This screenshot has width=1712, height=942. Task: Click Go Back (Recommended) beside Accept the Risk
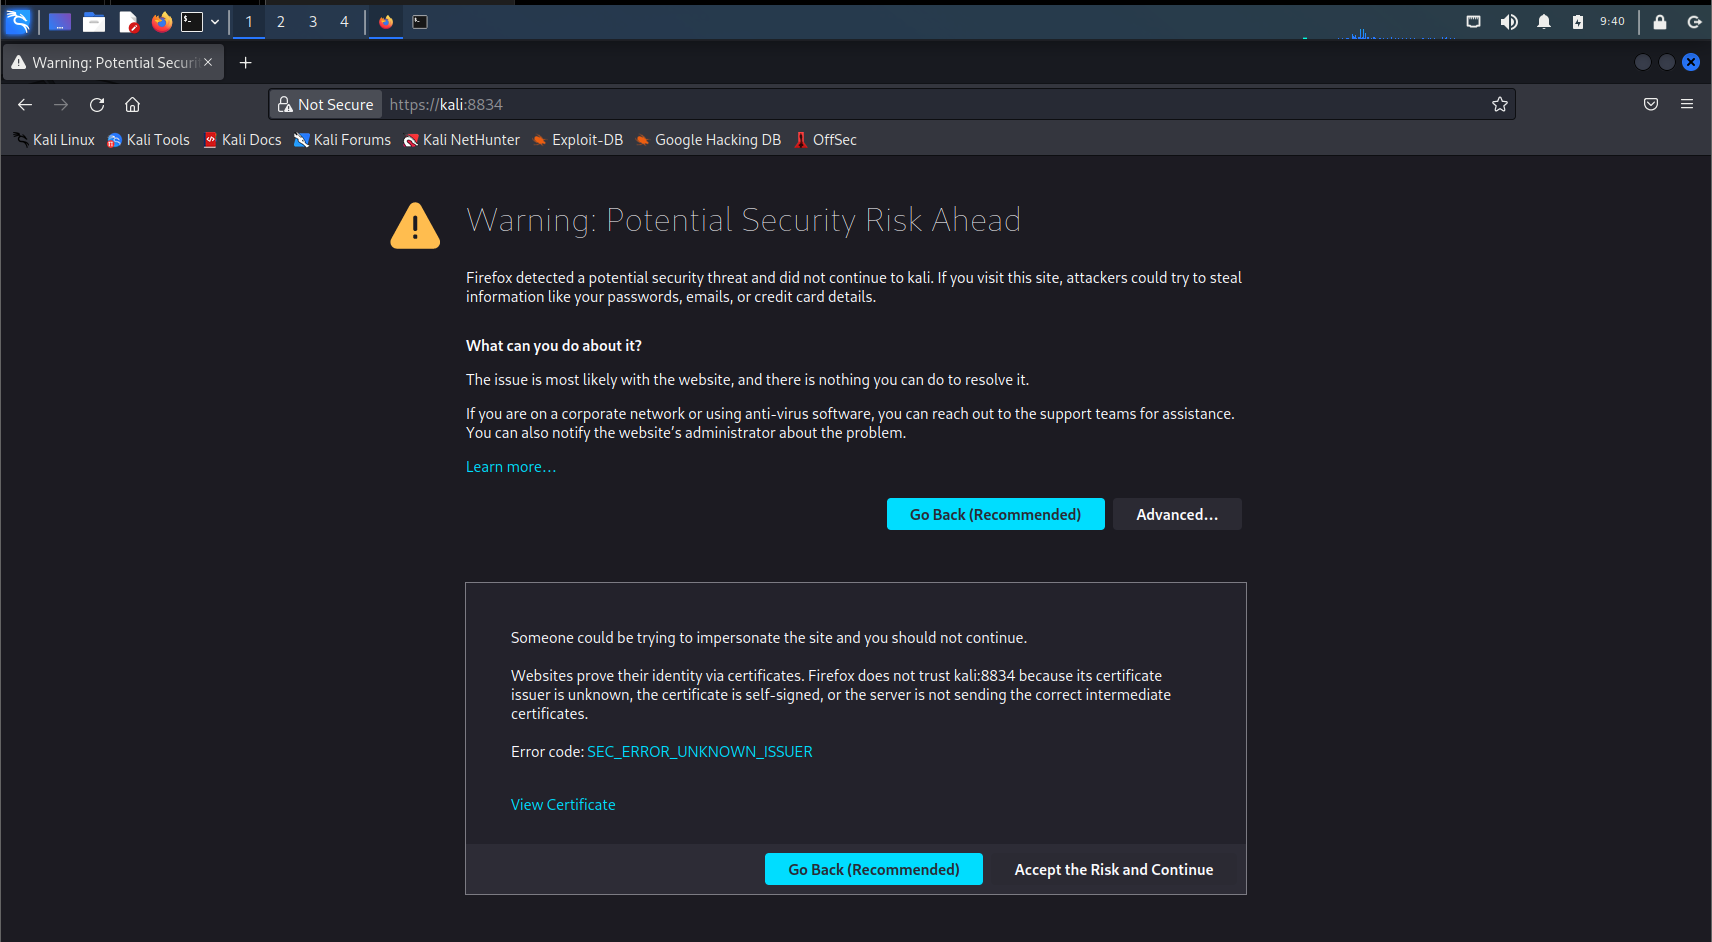pos(874,869)
